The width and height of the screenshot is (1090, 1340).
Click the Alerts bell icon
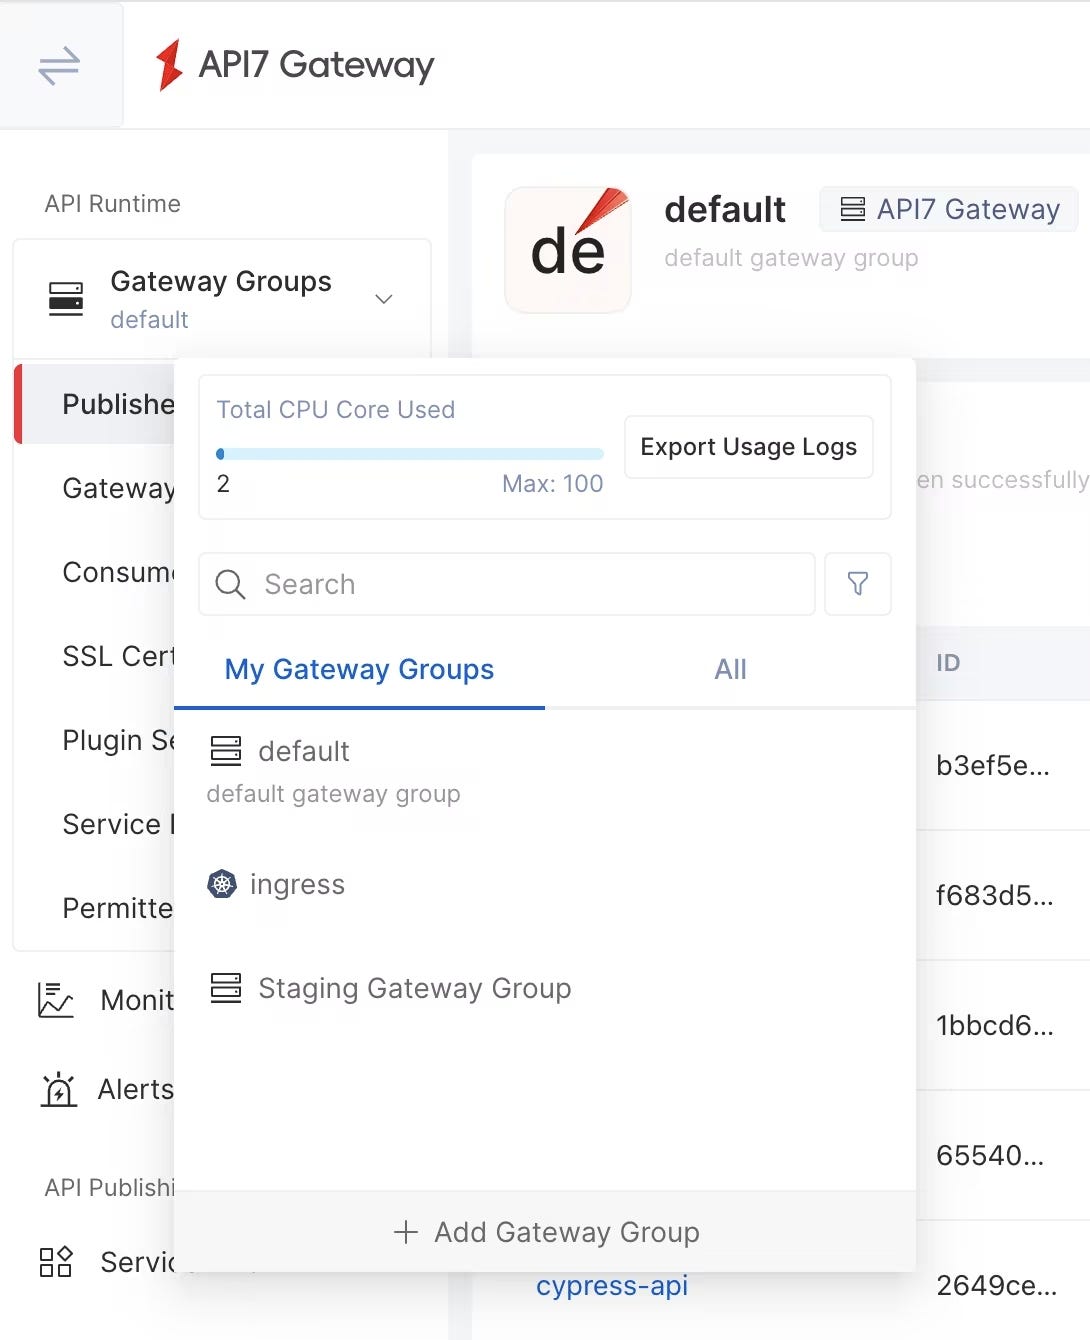tap(59, 1090)
